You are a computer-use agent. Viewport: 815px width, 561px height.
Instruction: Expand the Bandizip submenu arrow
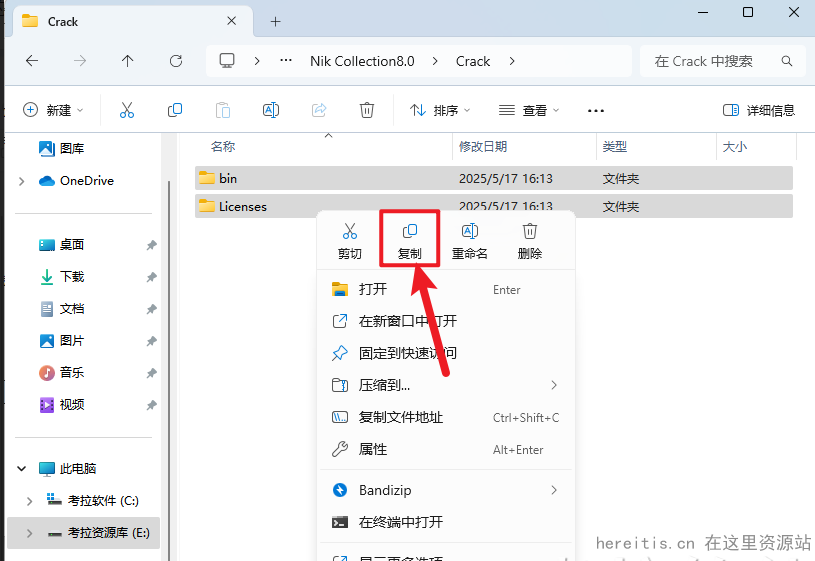554,490
